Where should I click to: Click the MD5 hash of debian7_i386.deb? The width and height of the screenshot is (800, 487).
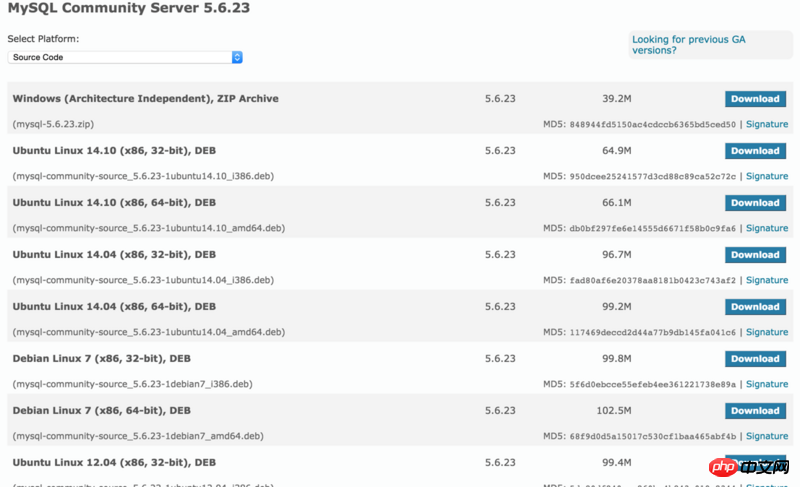[x=653, y=385]
